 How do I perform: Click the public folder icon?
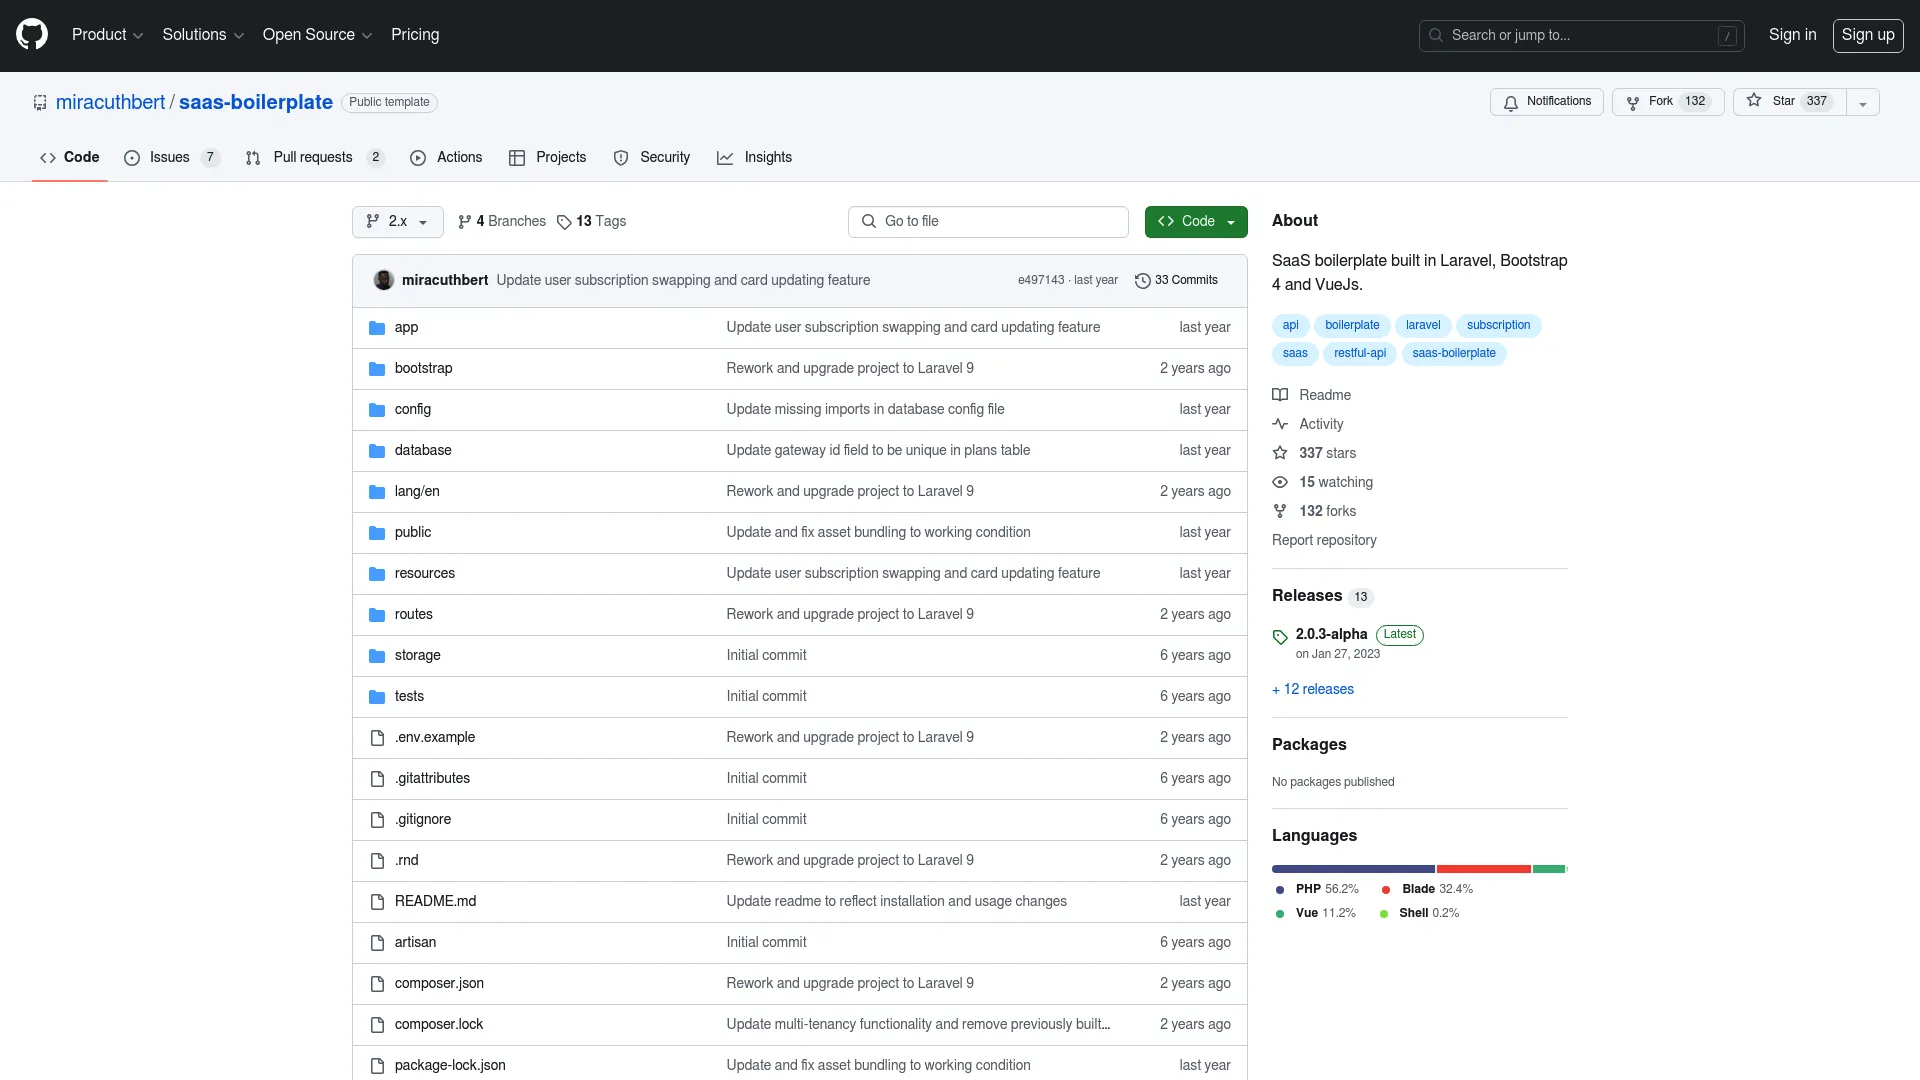(377, 533)
